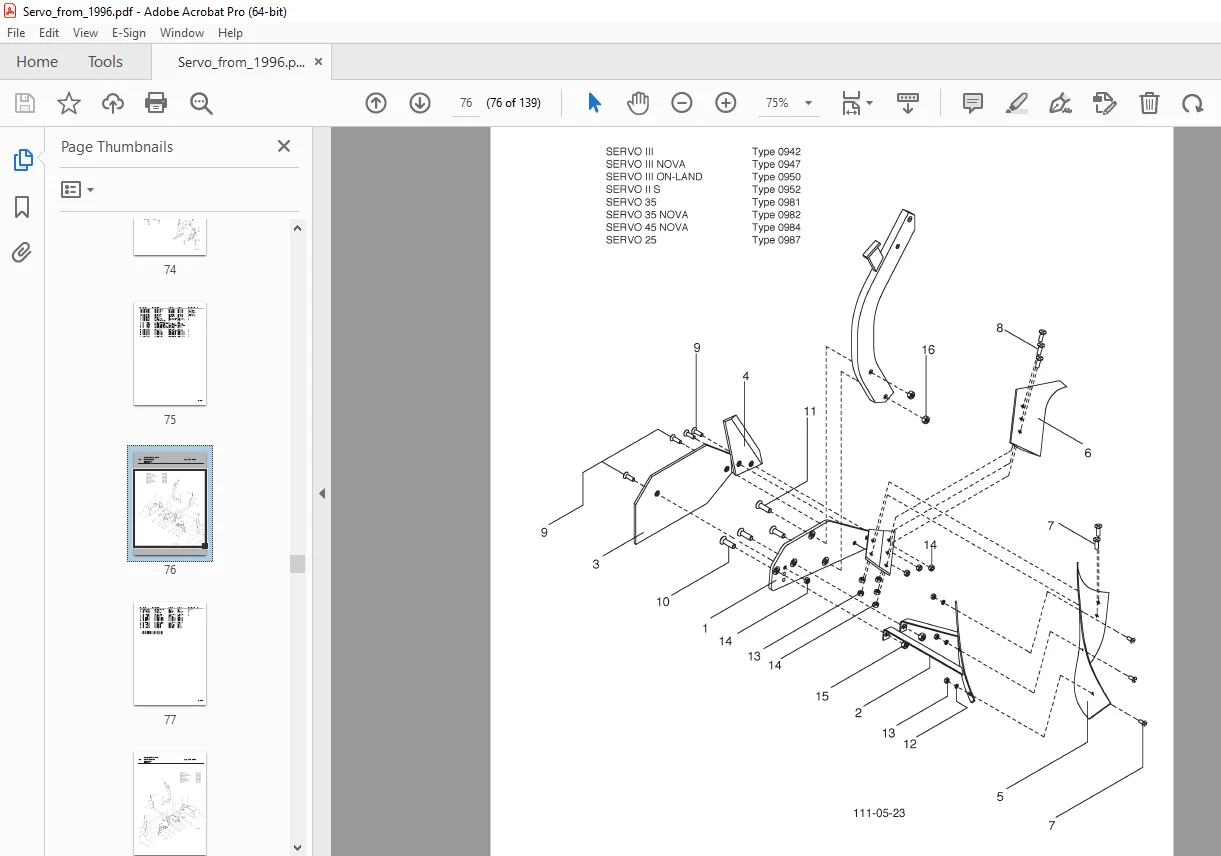Click the delete trash can icon
Viewport: 1221px width, 856px height.
click(x=1149, y=103)
